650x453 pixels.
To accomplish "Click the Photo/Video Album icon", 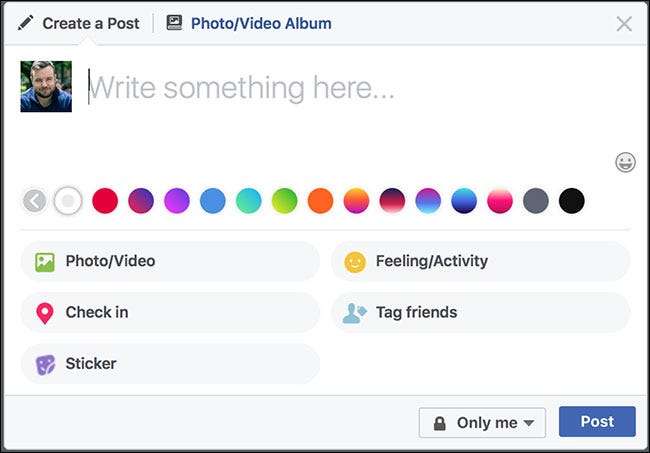I will 175,23.
